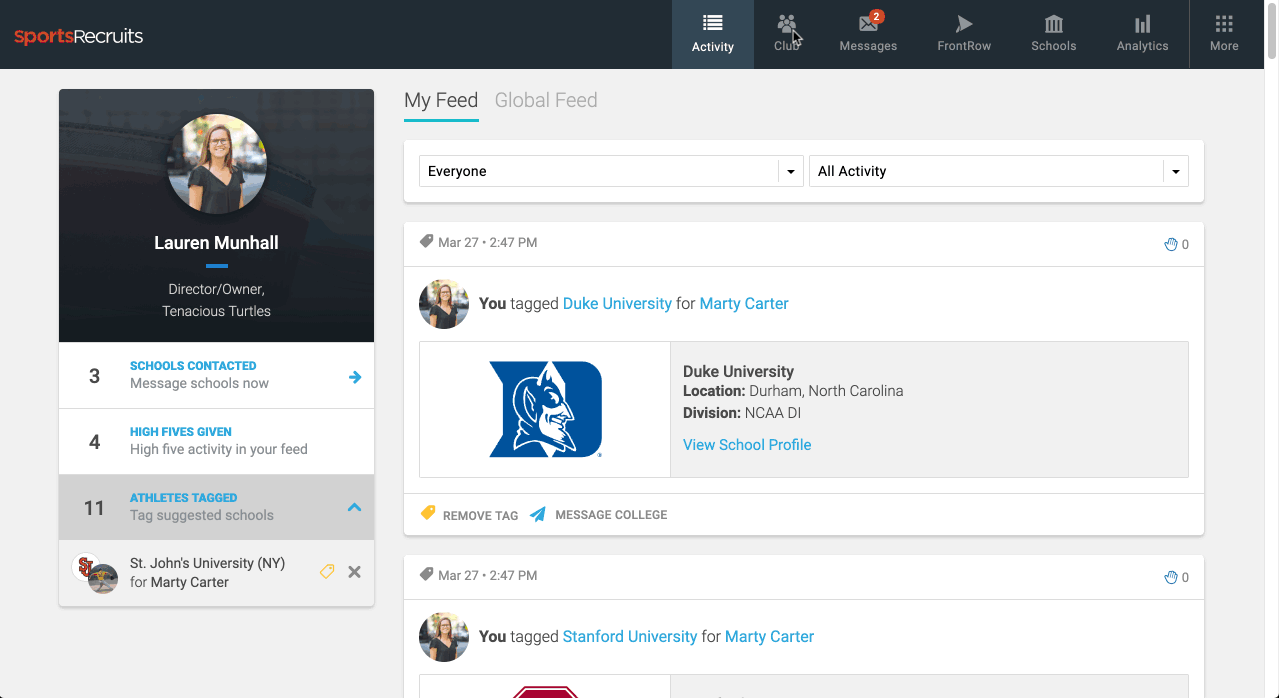
Task: Collapse the Athletes Tagged section
Action: pyautogui.click(x=354, y=507)
